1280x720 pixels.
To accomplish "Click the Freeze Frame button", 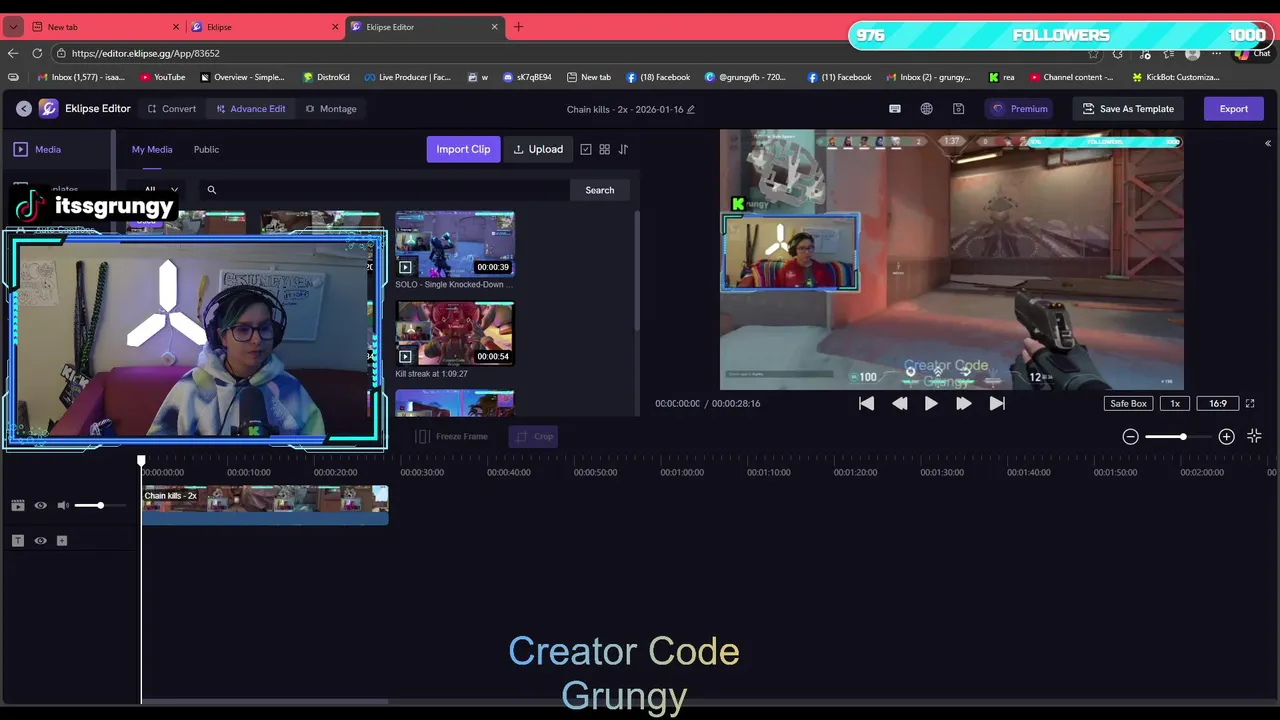I will [452, 436].
